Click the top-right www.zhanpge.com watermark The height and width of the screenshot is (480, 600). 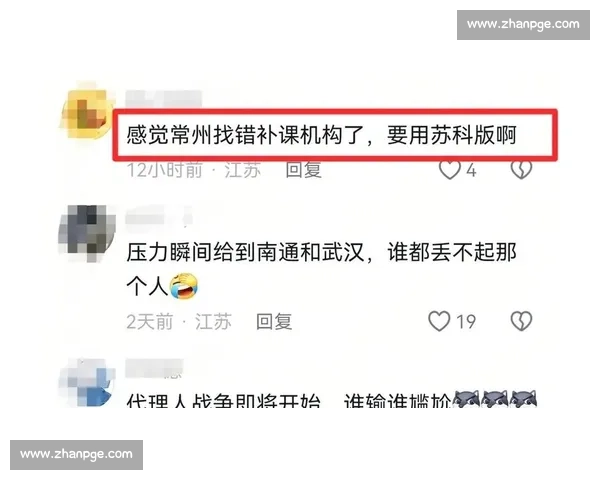coord(523,25)
